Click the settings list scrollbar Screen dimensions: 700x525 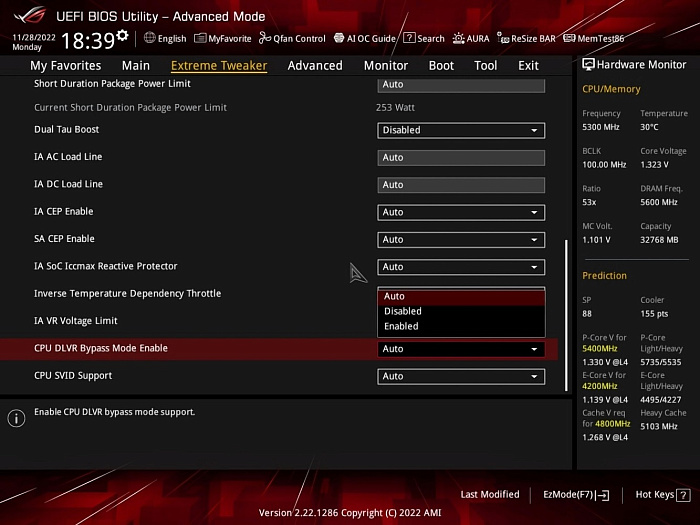point(567,315)
